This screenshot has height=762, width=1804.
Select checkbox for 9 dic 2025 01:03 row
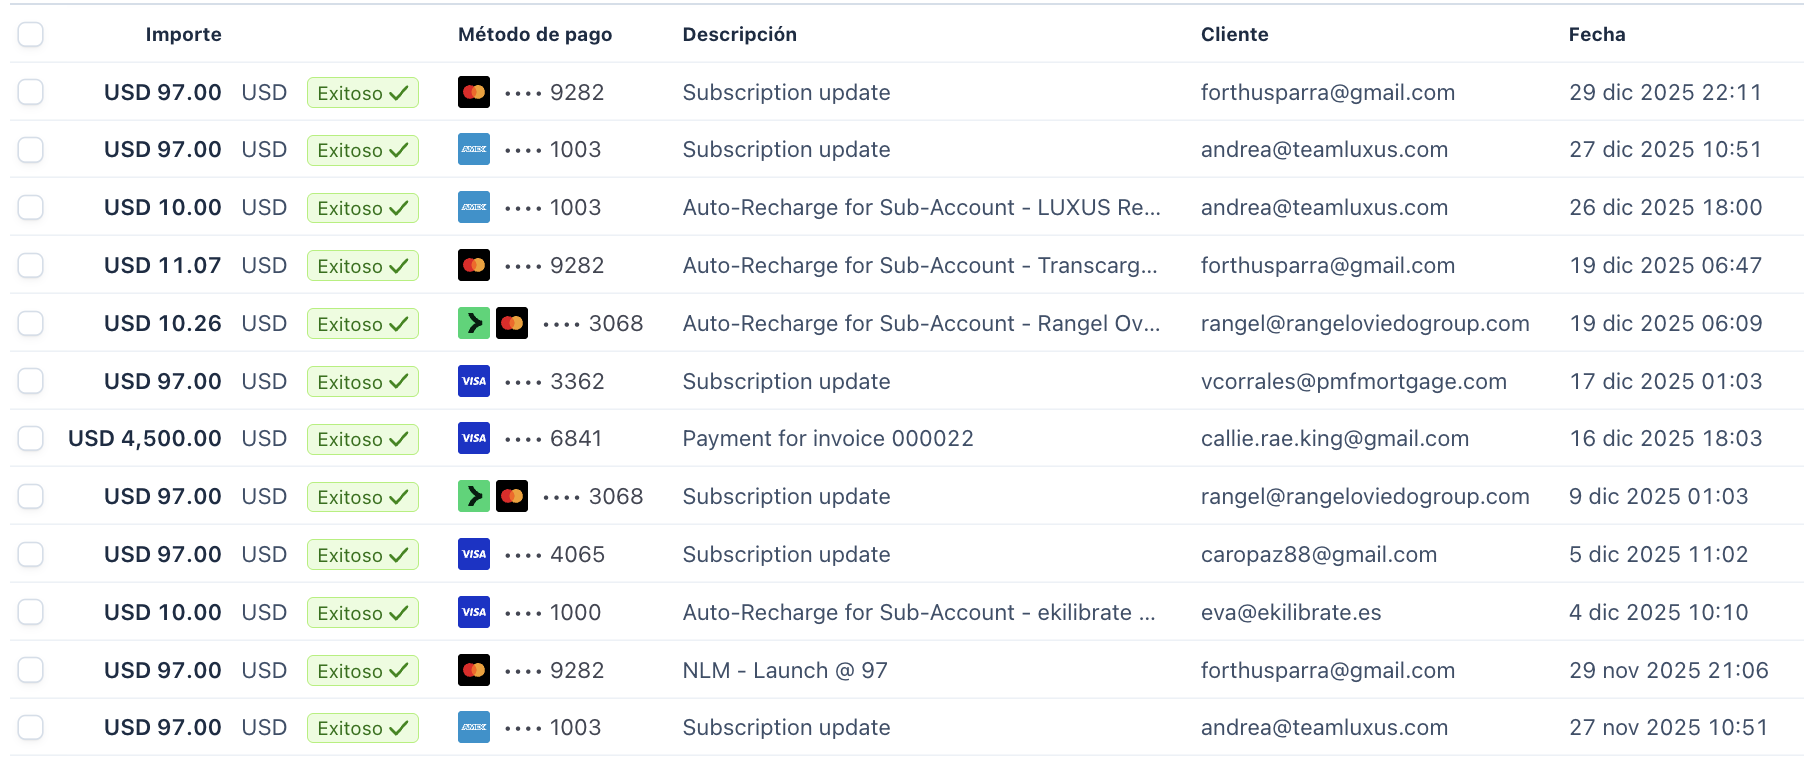pos(31,496)
